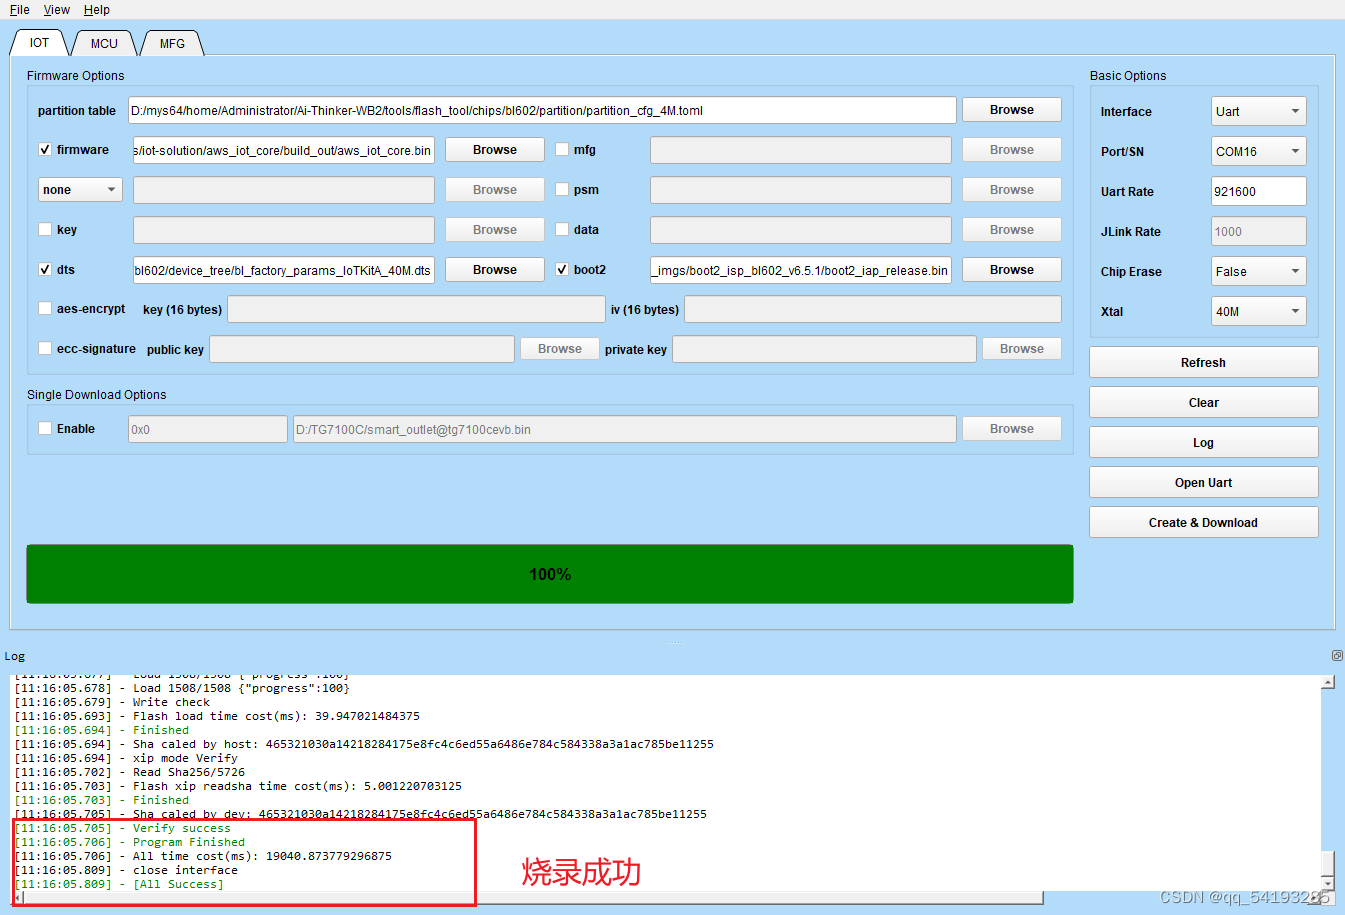The height and width of the screenshot is (915, 1345).
Task: Click Browse for dts file
Action: [x=495, y=270]
